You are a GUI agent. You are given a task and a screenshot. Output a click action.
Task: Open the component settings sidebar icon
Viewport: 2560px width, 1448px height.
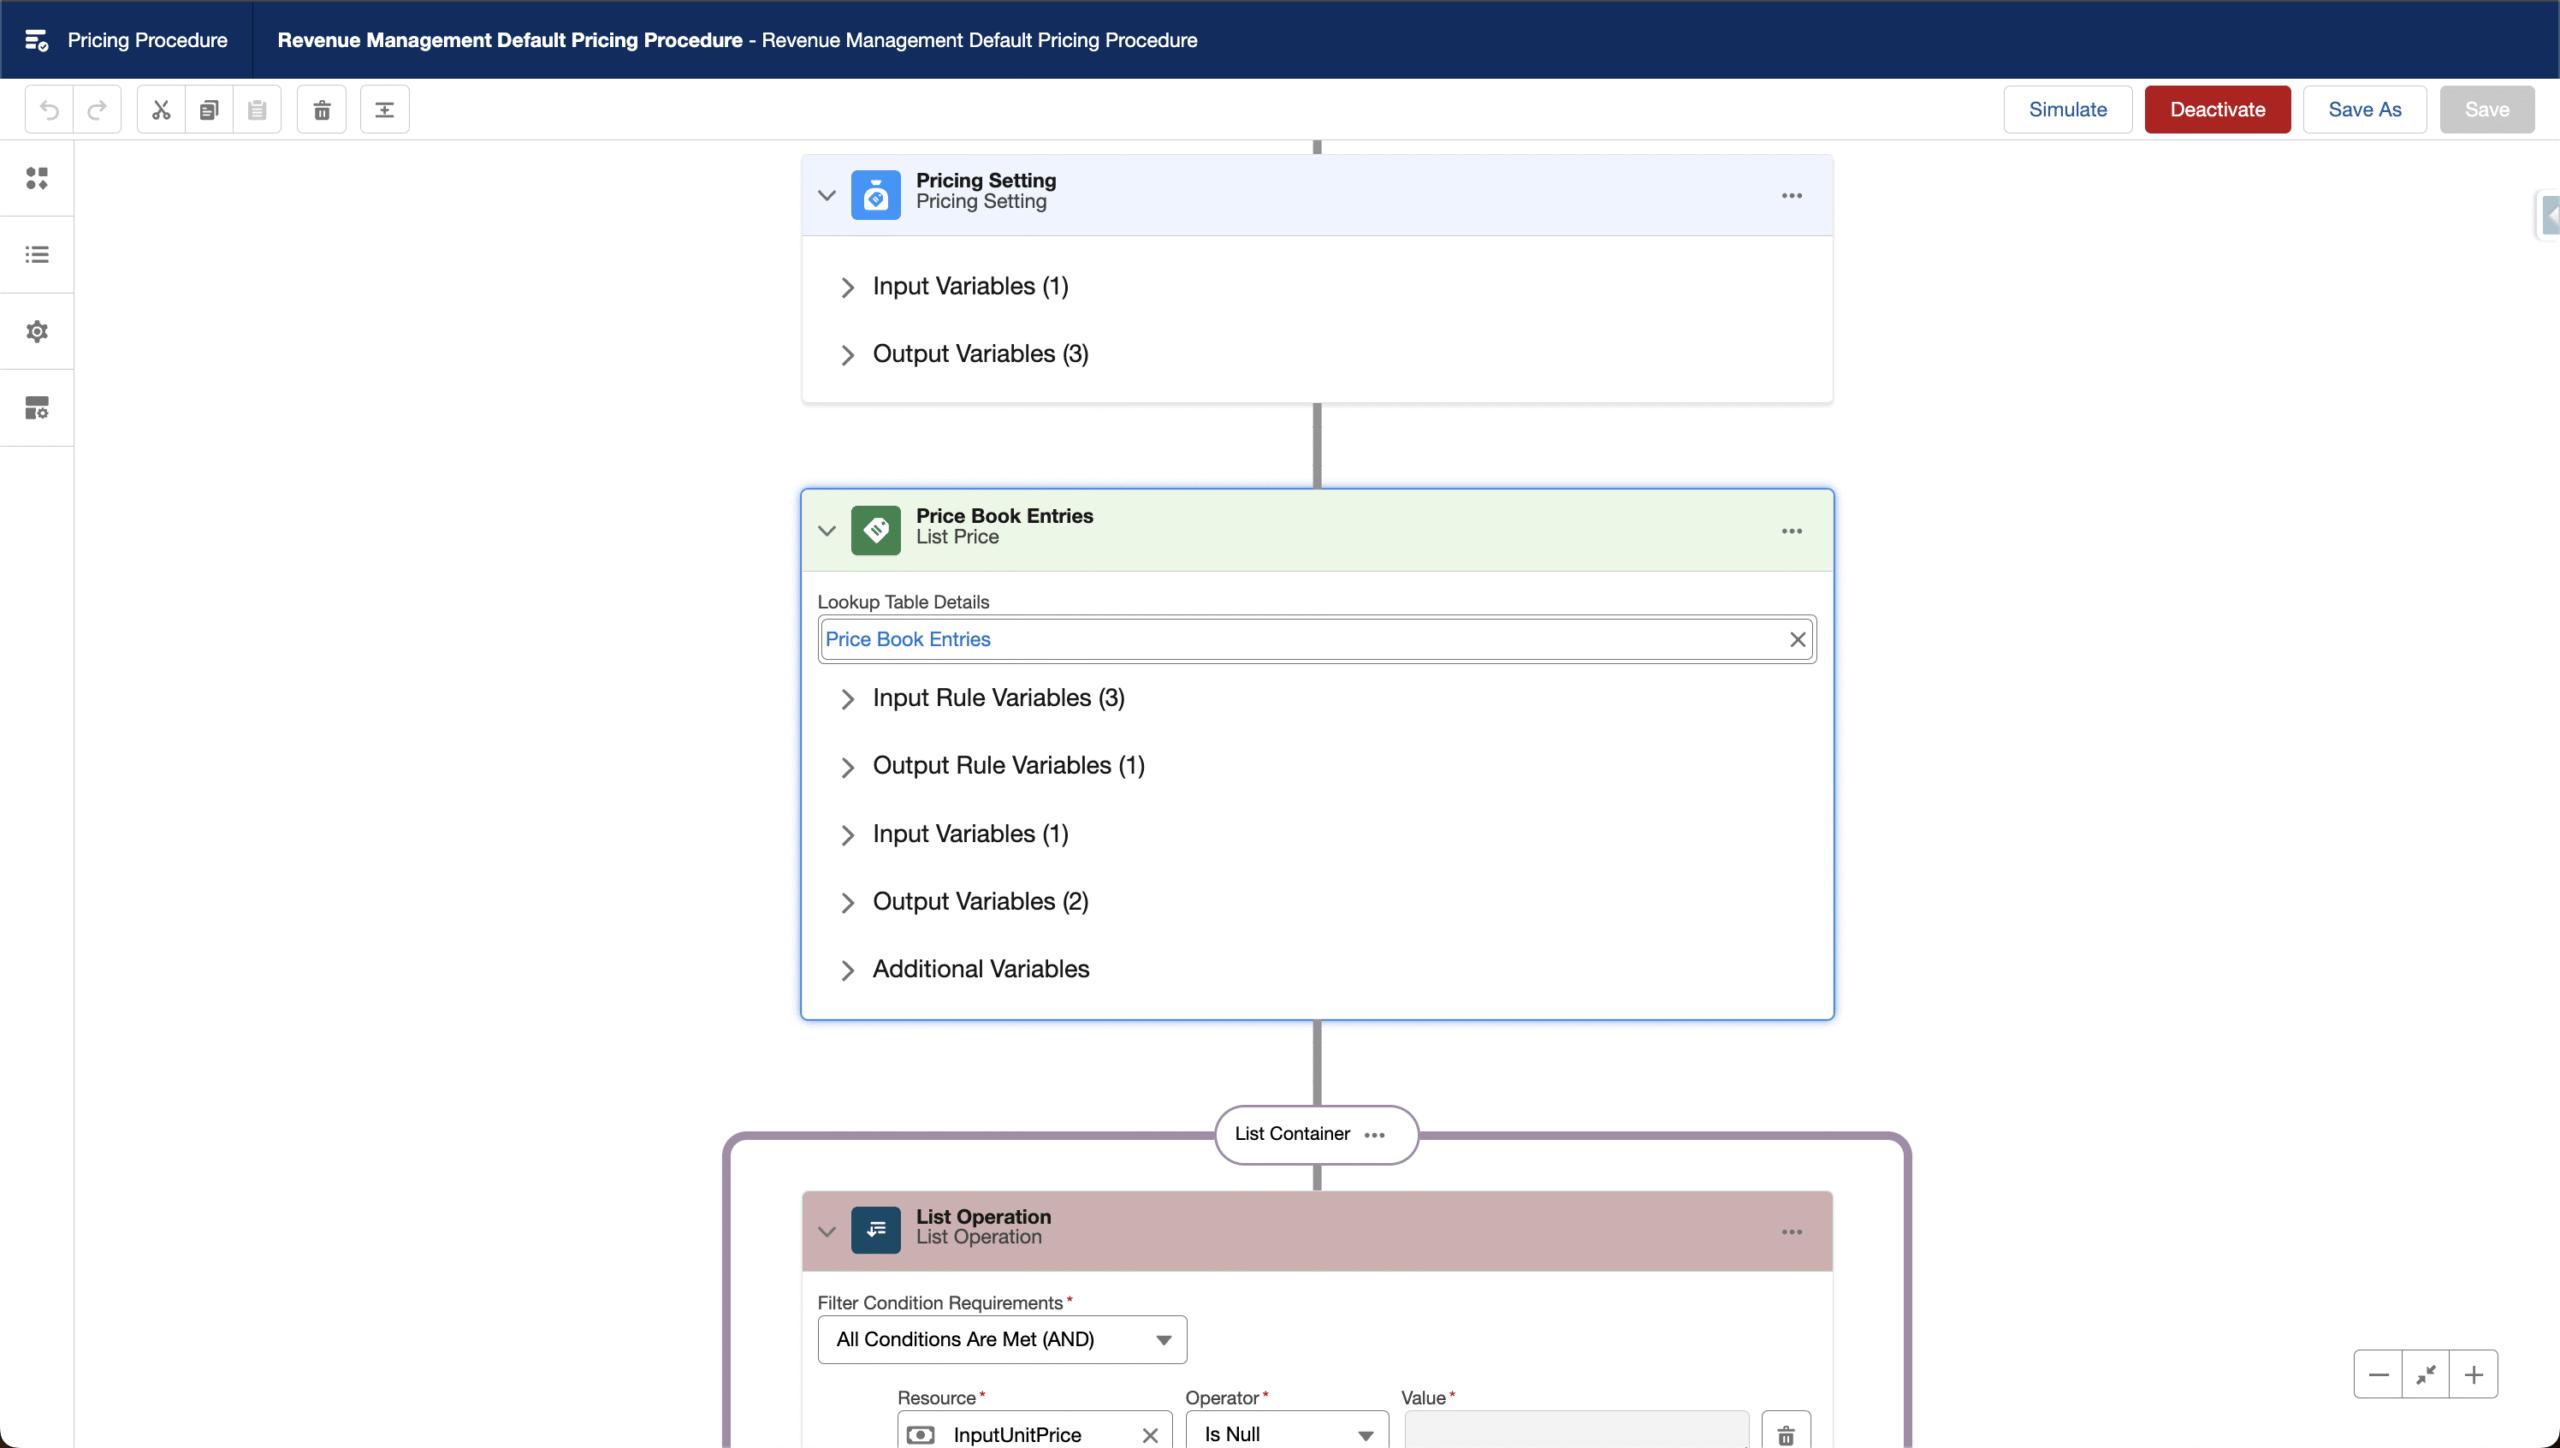(37, 407)
